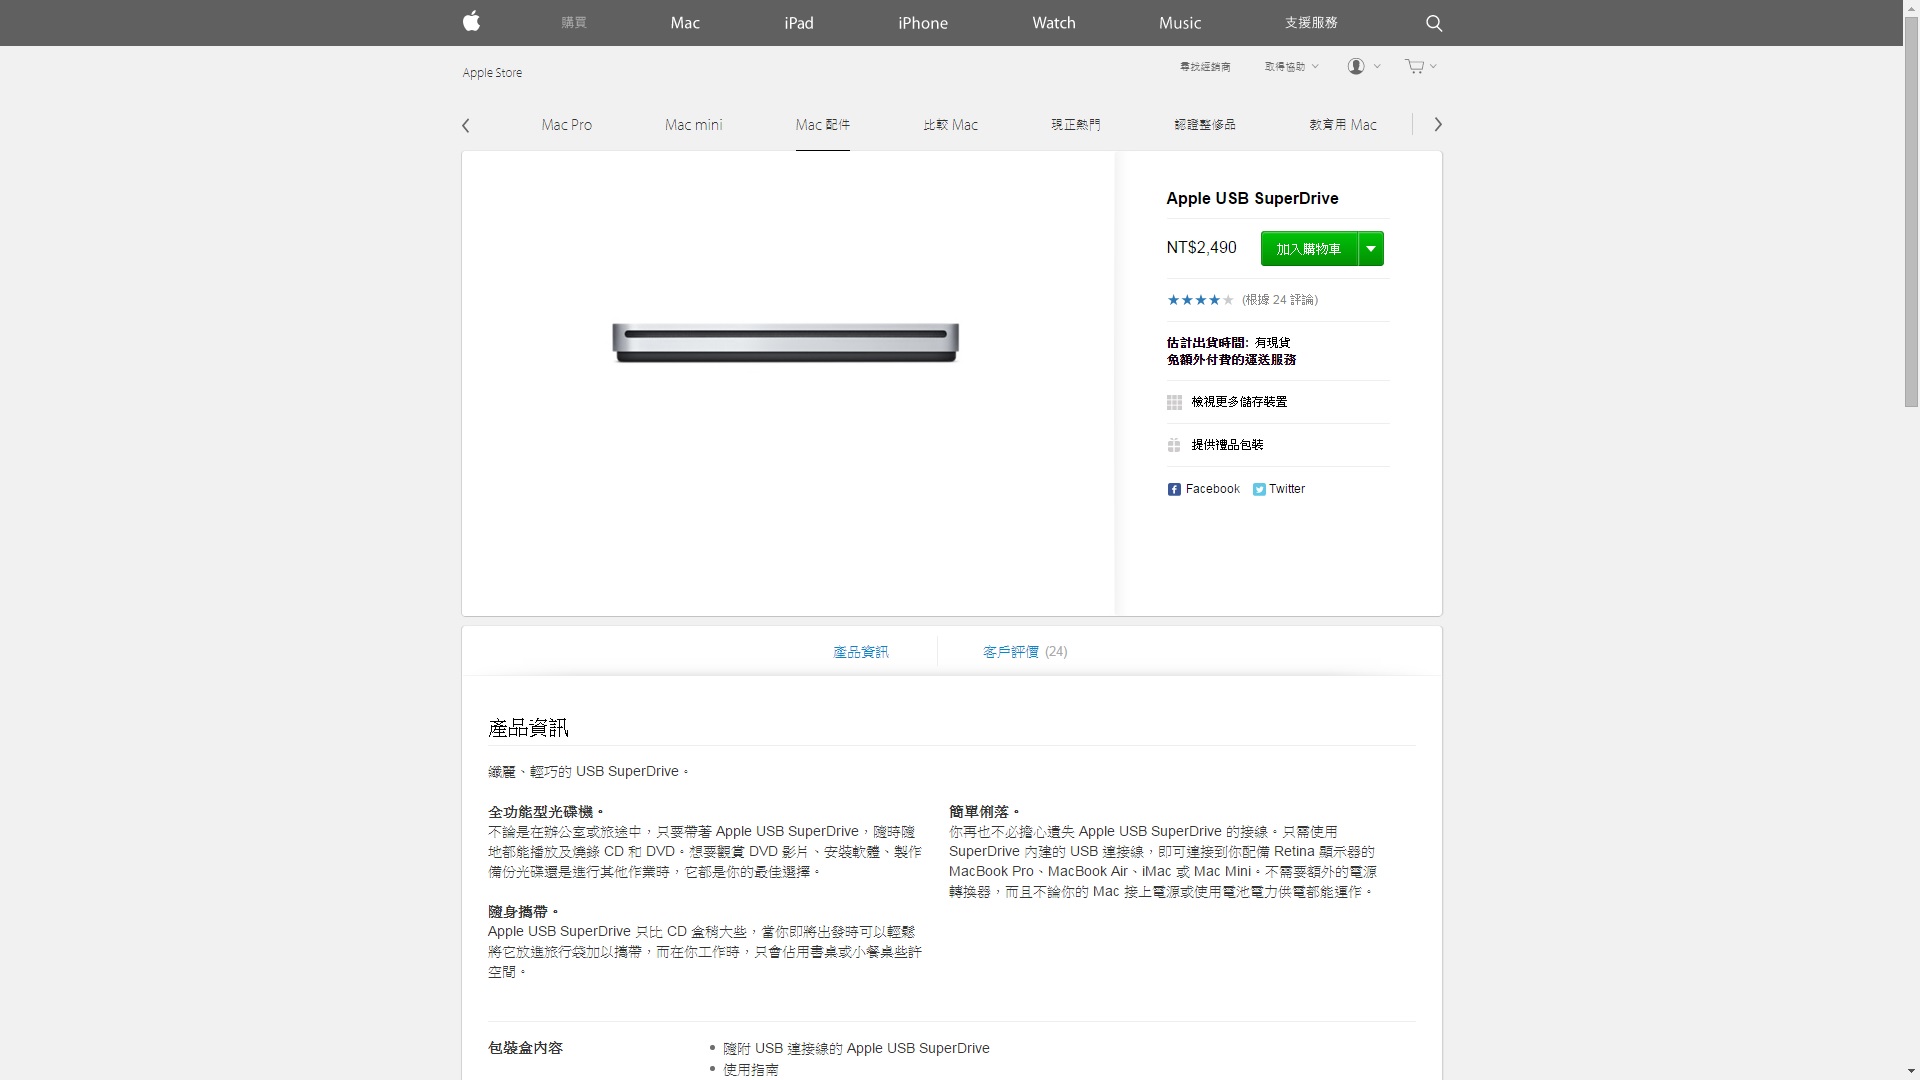Click the Apple USB SuperDrive product image
Screen dimensions: 1920x1080
786,343
